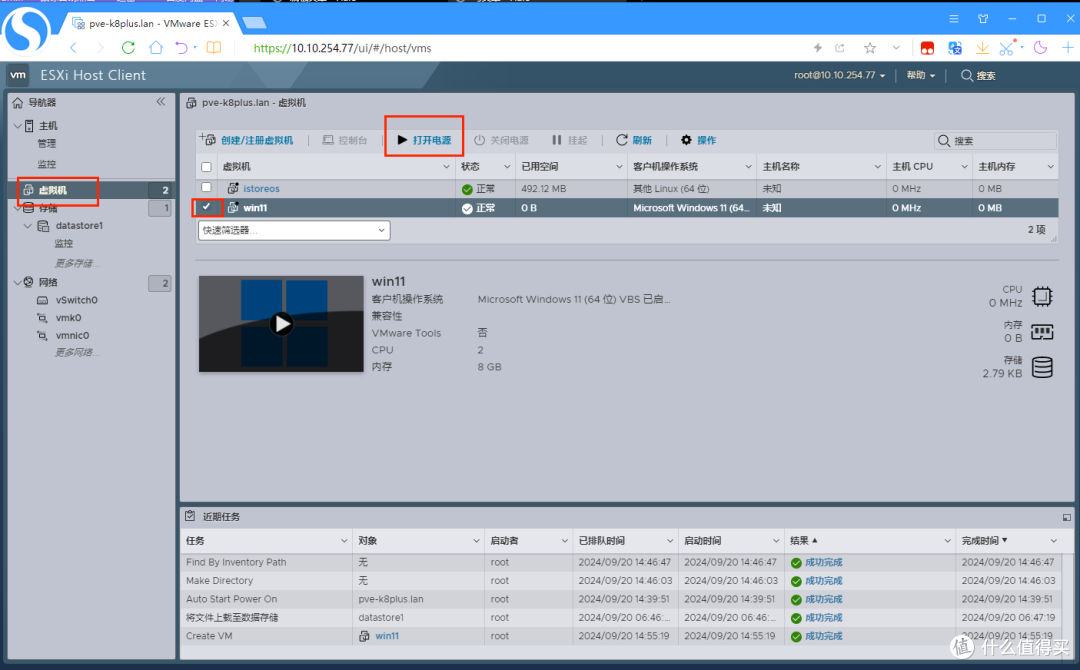Open browser hamburger menu icon

click(954, 19)
